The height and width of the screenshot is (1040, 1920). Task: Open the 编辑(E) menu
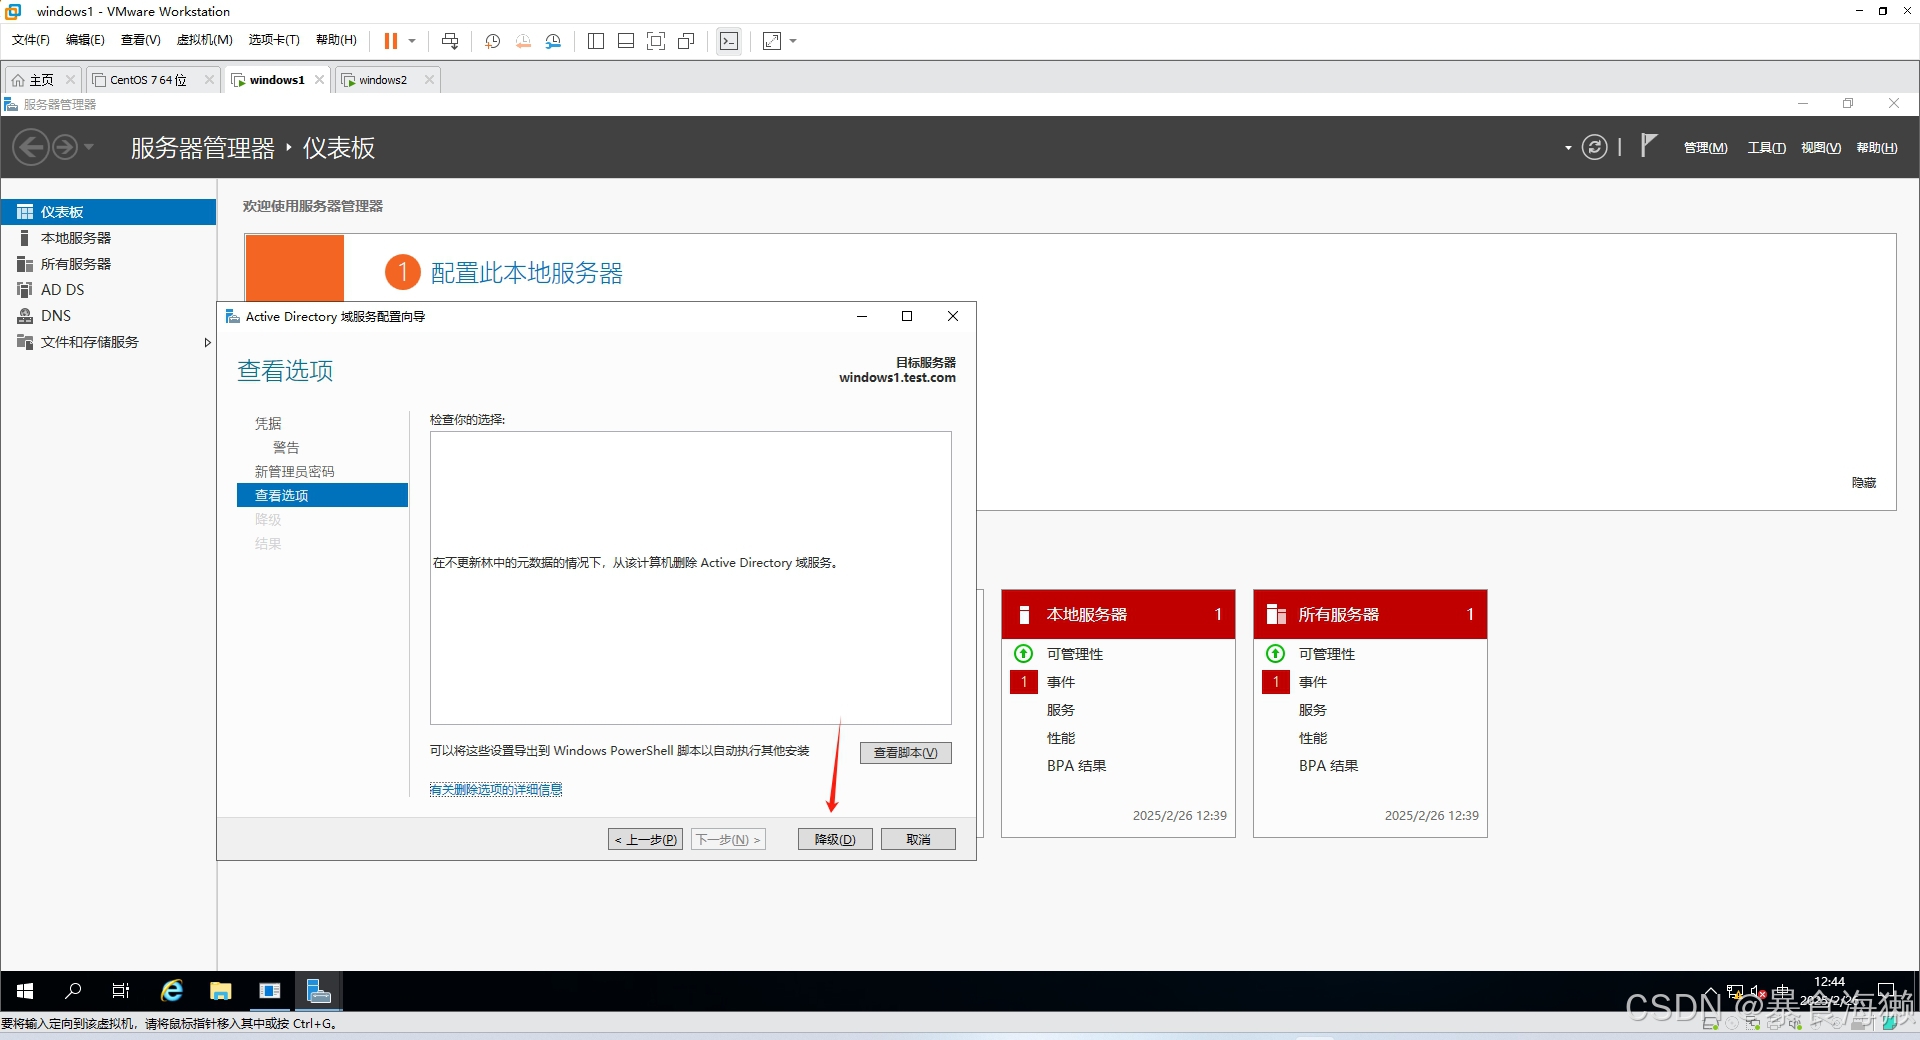(x=85, y=40)
